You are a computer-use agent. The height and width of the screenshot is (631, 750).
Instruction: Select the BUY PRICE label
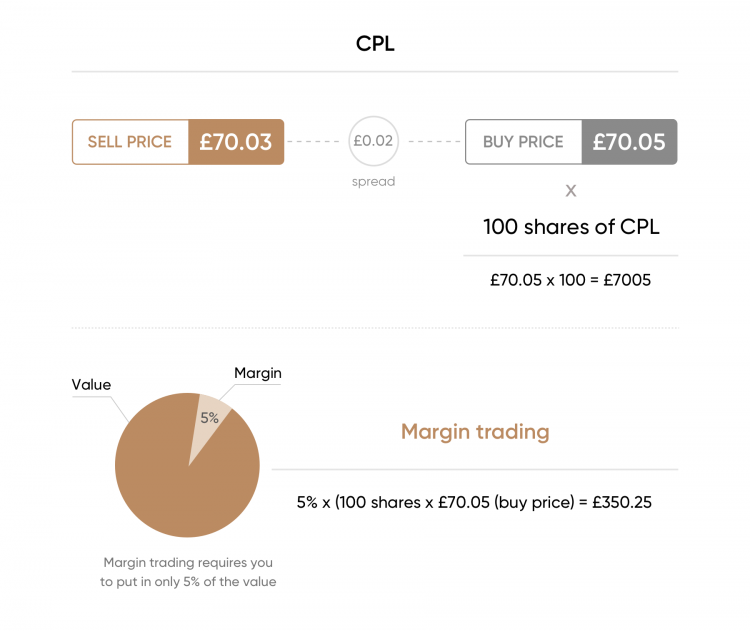[x=523, y=142]
